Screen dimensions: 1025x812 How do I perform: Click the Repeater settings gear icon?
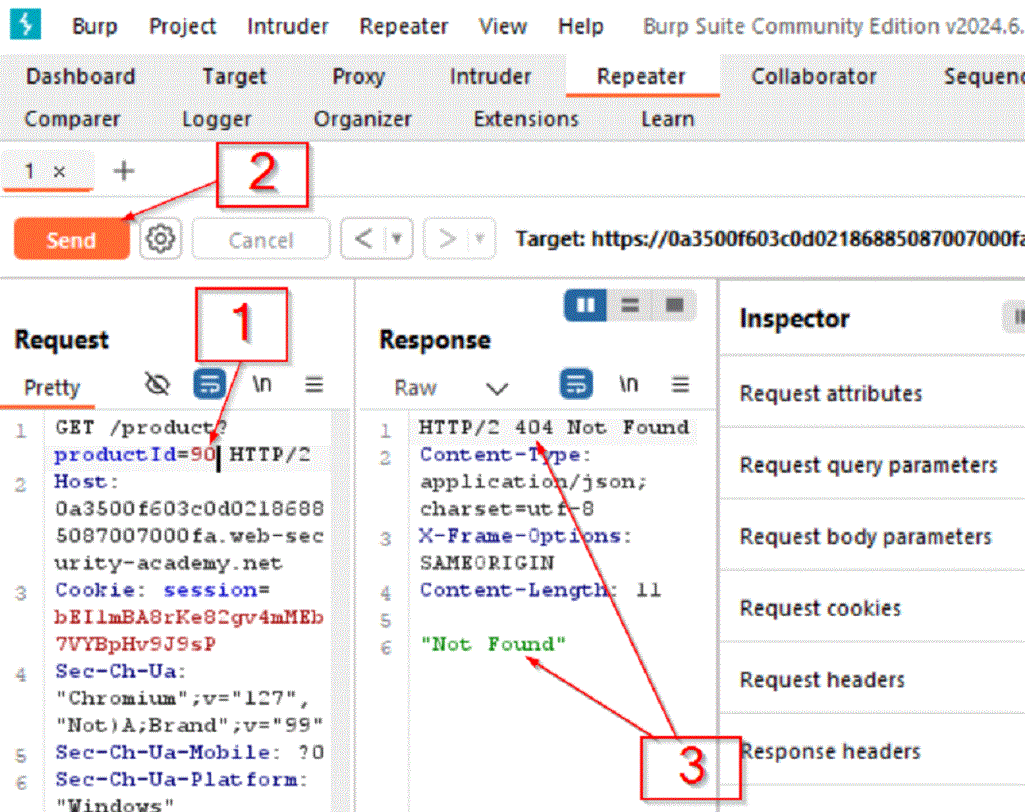pos(161,240)
